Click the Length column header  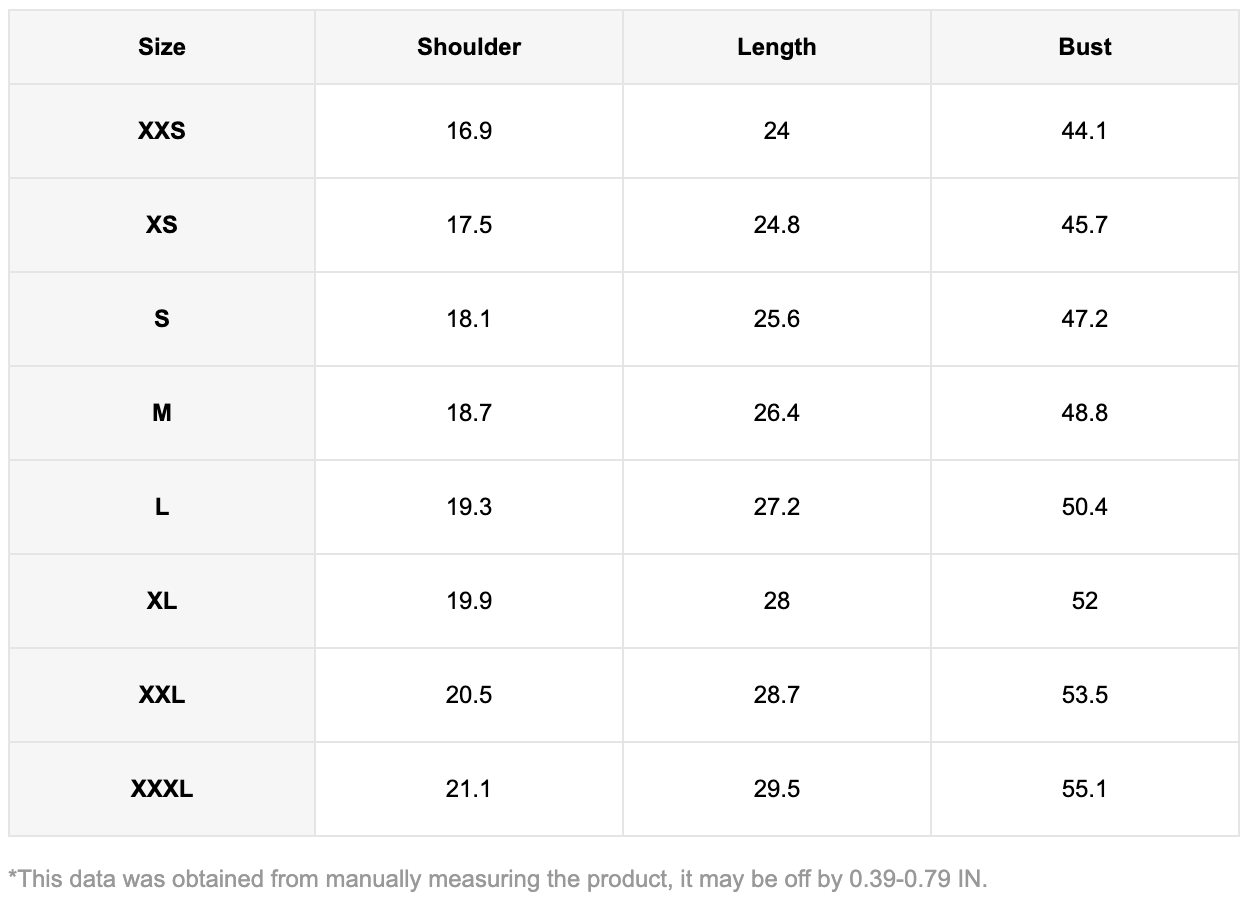tap(777, 47)
